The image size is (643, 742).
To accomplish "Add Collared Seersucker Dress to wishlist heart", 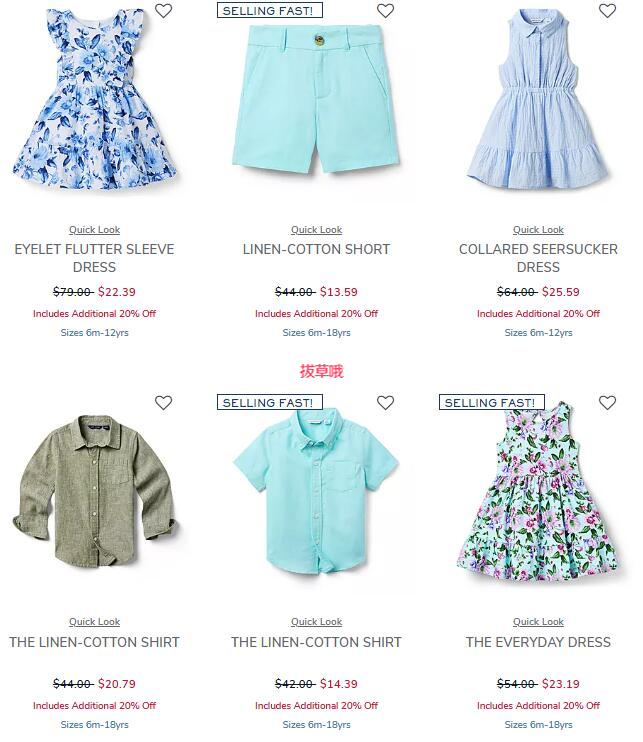I will pos(607,10).
